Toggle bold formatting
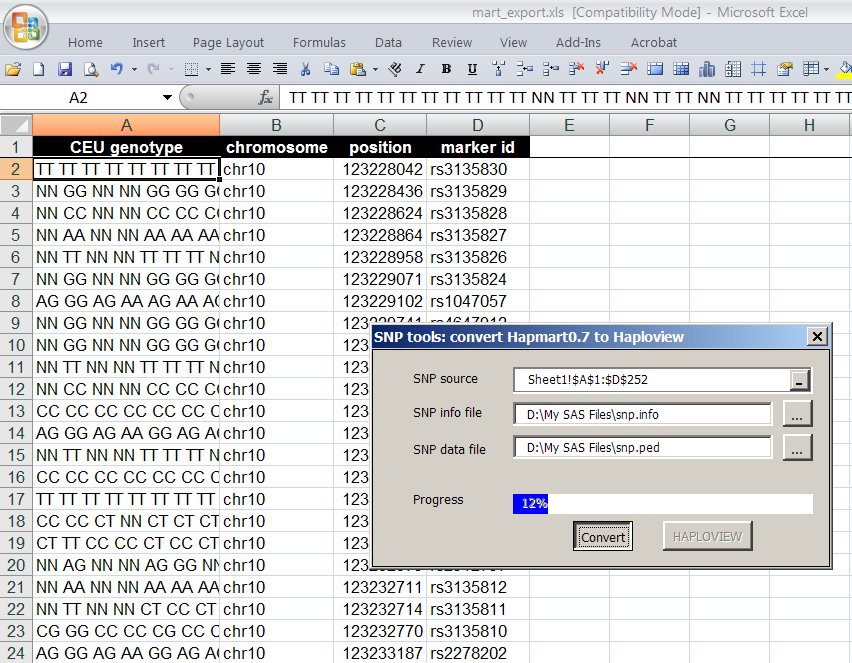 [446, 69]
